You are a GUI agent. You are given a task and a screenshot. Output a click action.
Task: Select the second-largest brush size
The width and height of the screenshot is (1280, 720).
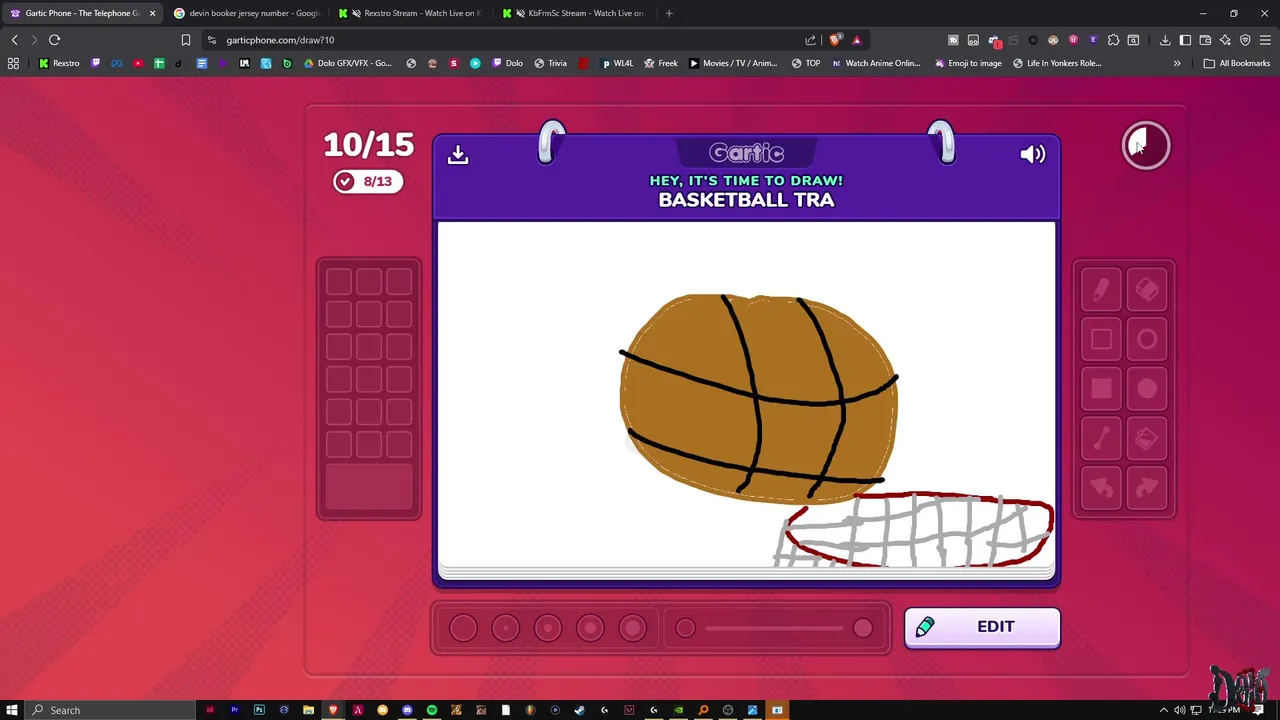pos(590,628)
